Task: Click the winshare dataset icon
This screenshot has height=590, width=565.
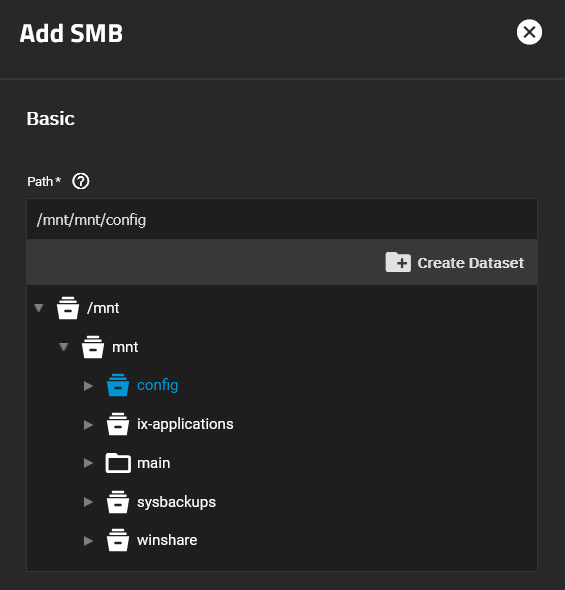Action: pos(118,540)
